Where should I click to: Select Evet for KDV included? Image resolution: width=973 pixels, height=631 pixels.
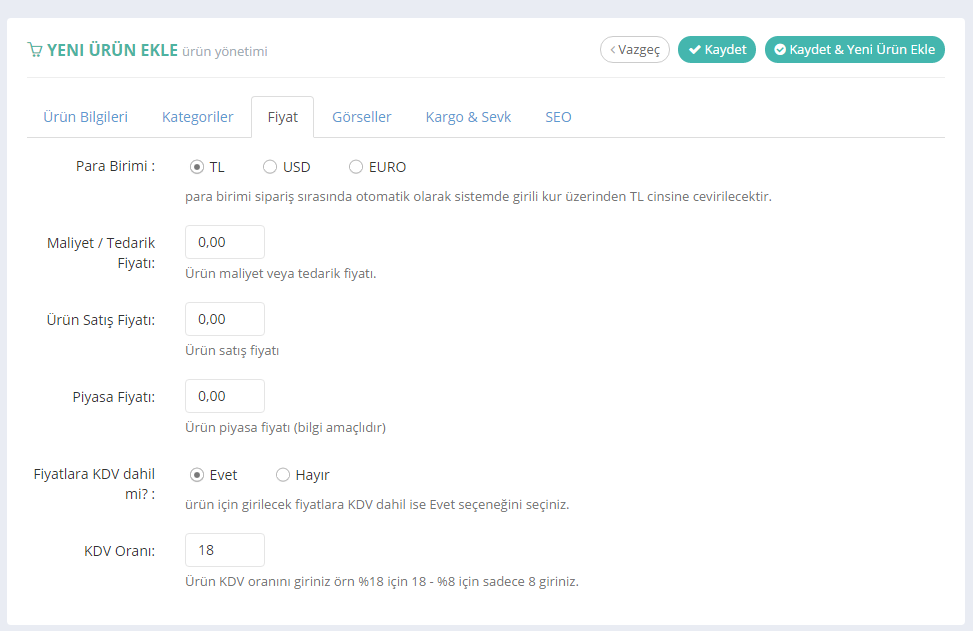tap(197, 475)
